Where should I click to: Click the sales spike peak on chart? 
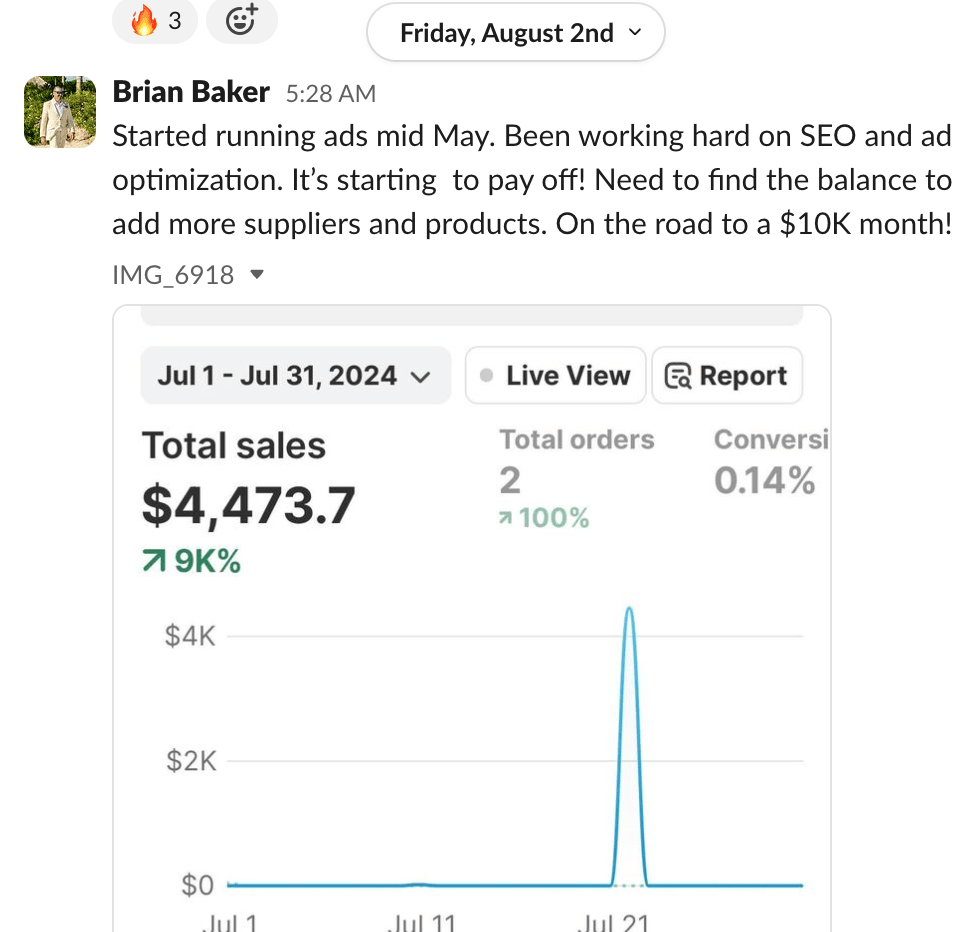pos(629,609)
